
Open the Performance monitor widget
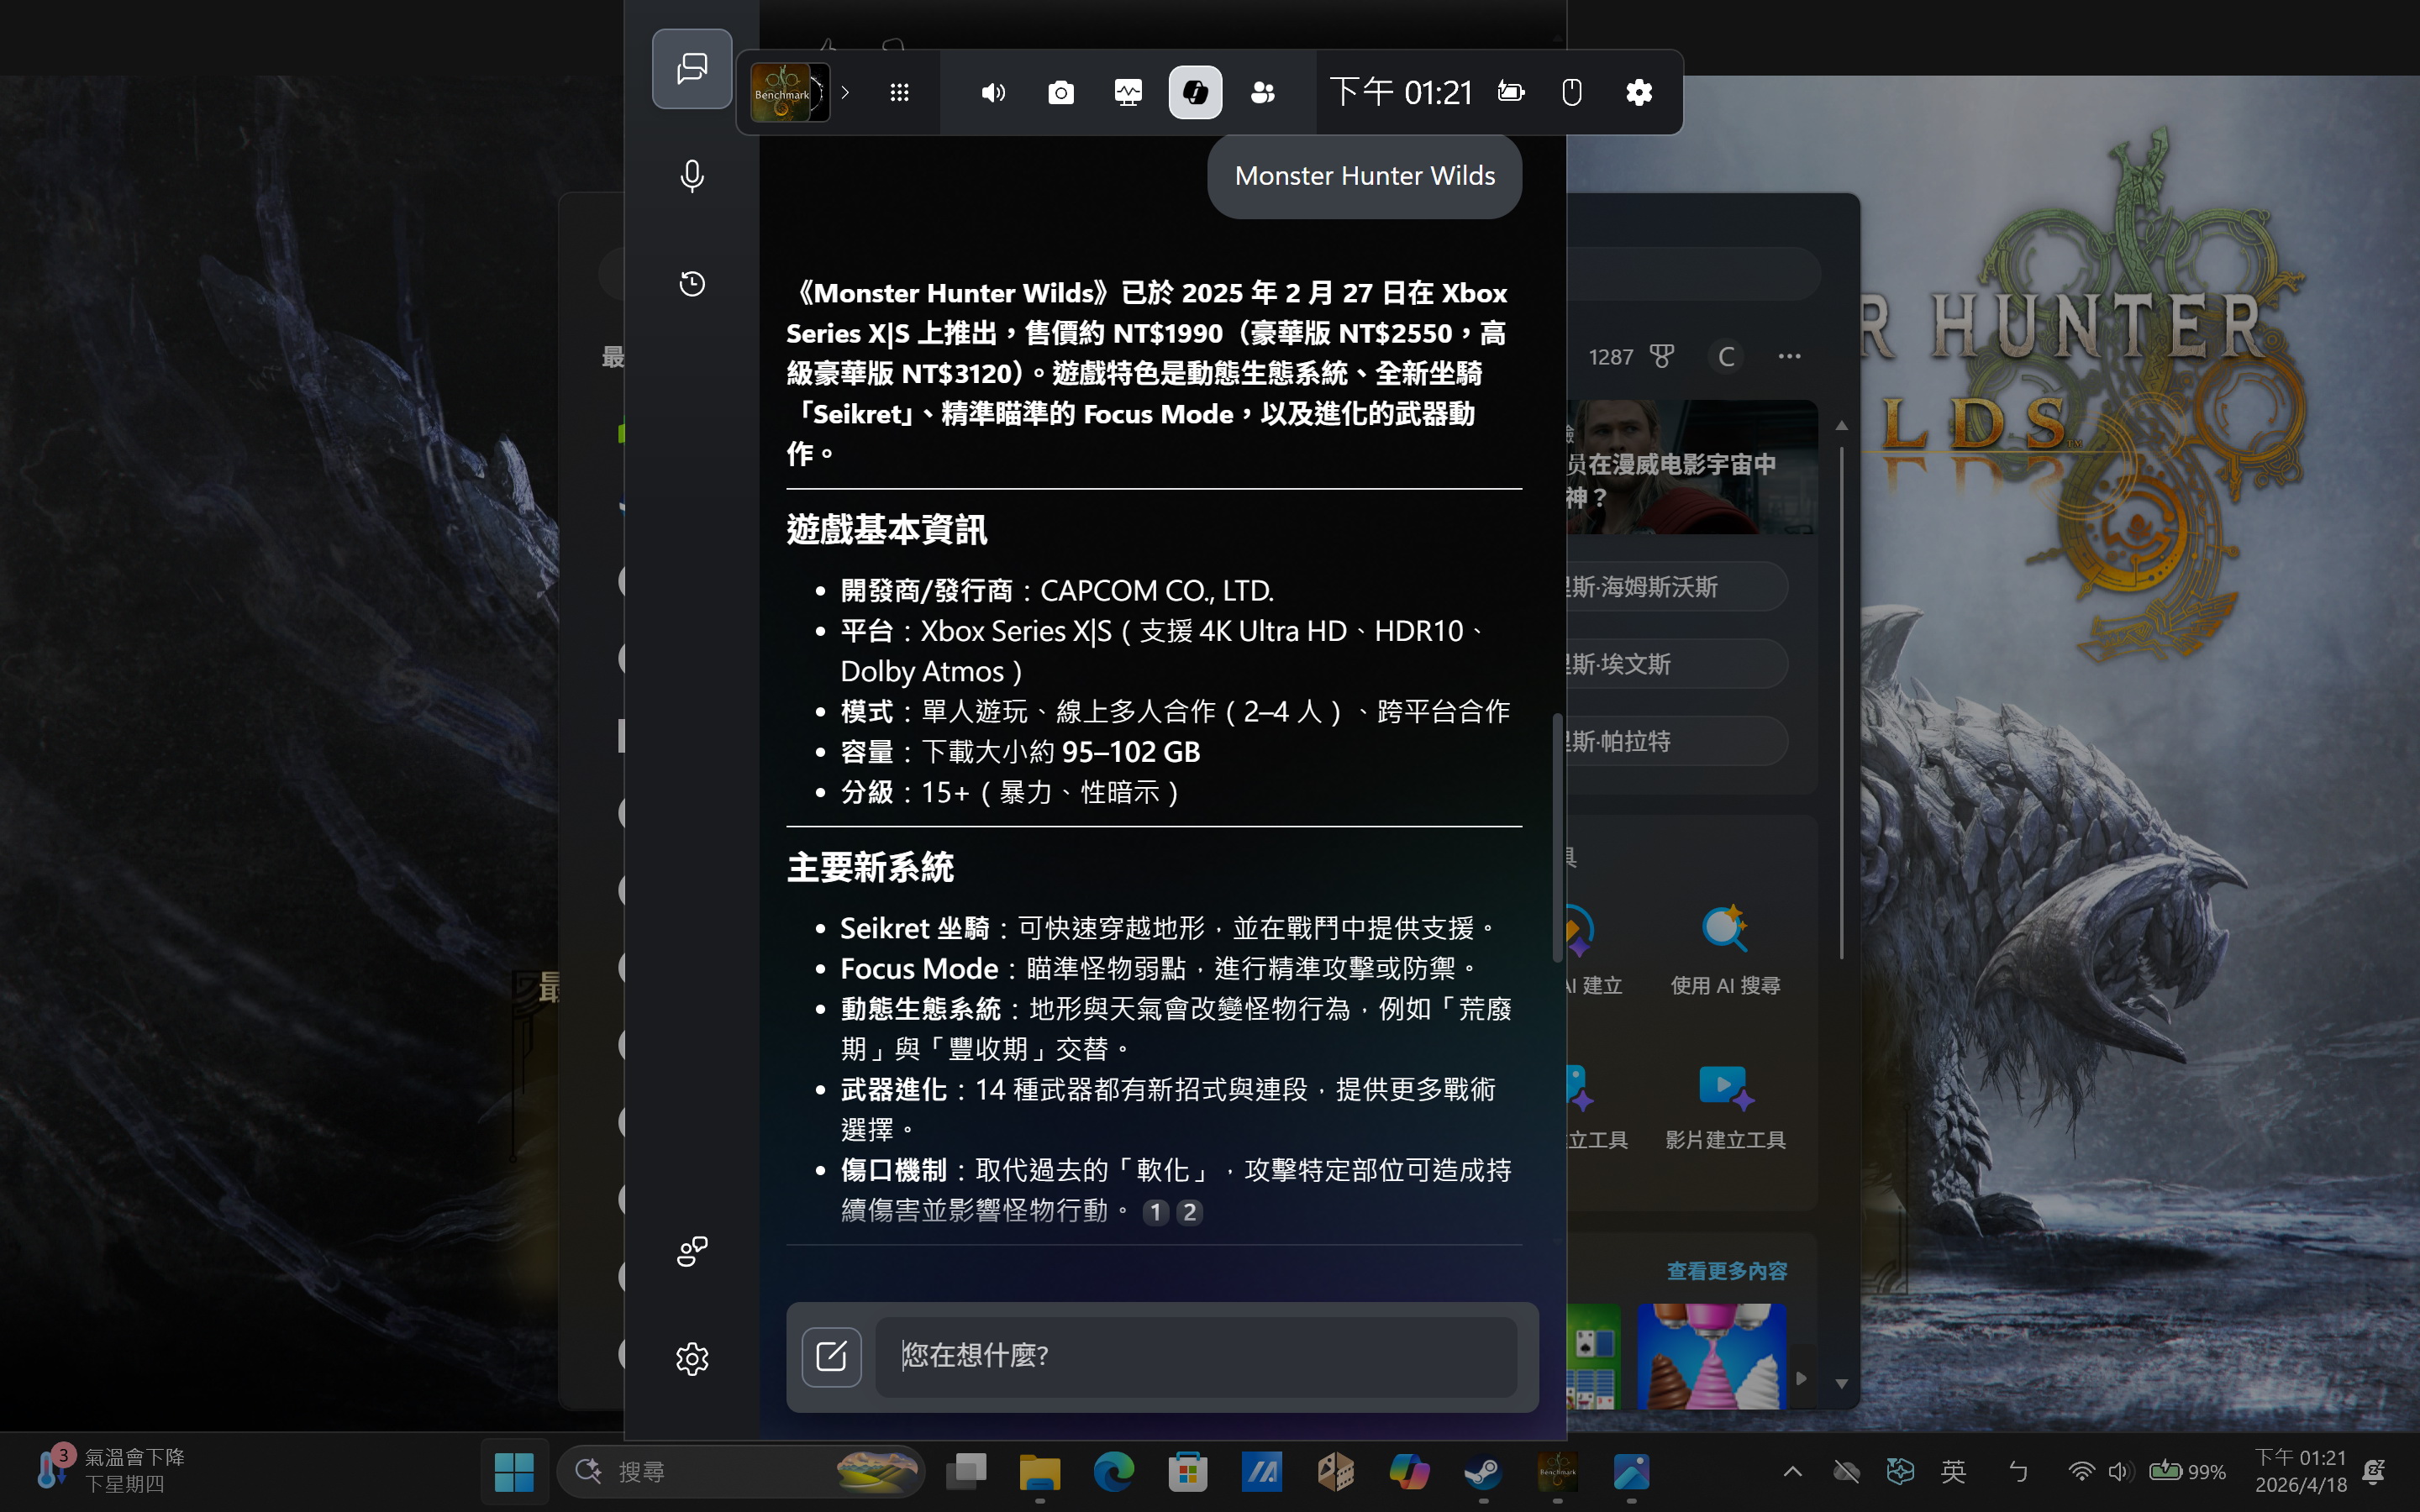[x=1128, y=93]
